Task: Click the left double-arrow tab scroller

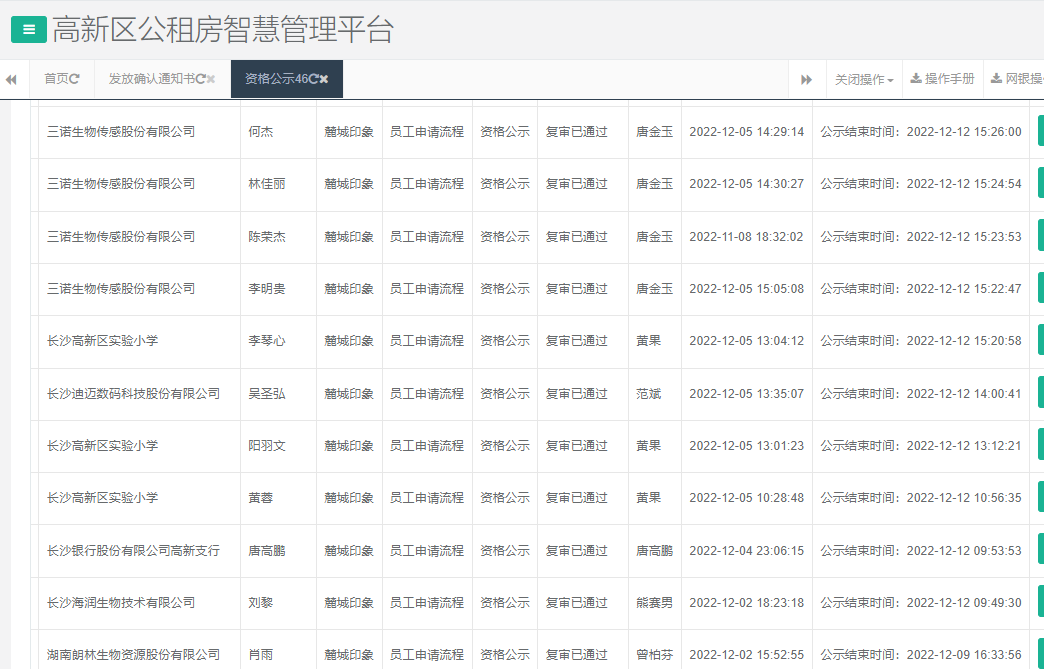Action: click(11, 79)
